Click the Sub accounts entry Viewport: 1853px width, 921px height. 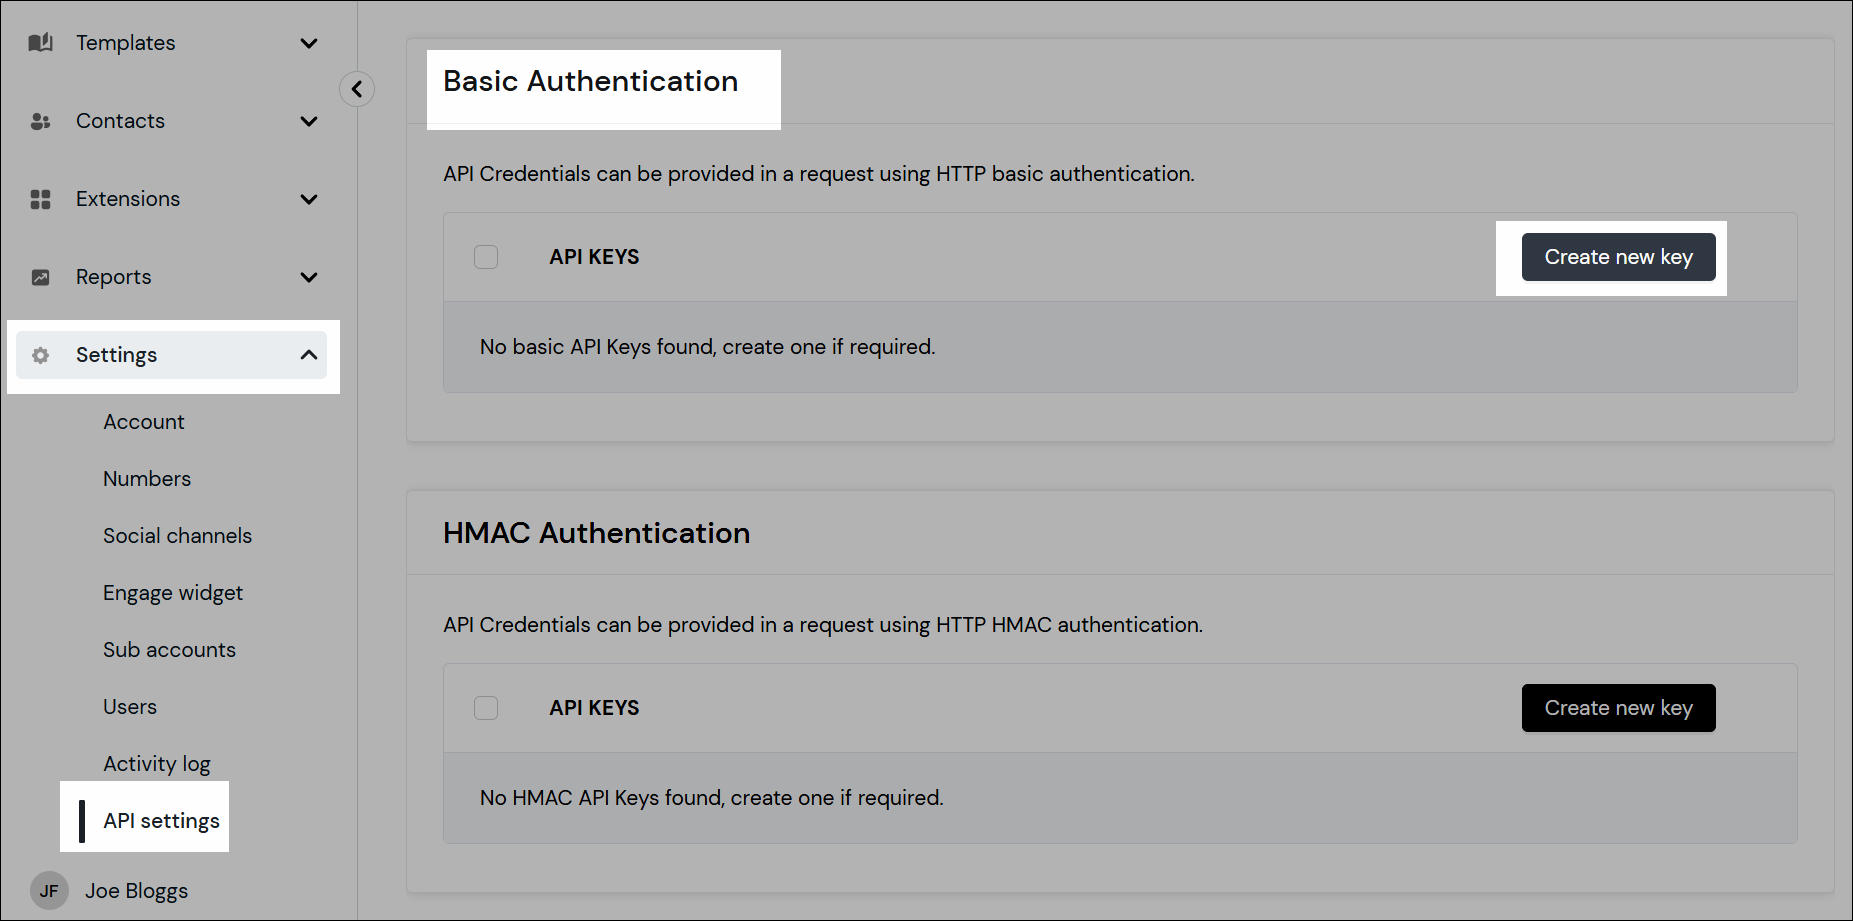pyautogui.click(x=168, y=649)
